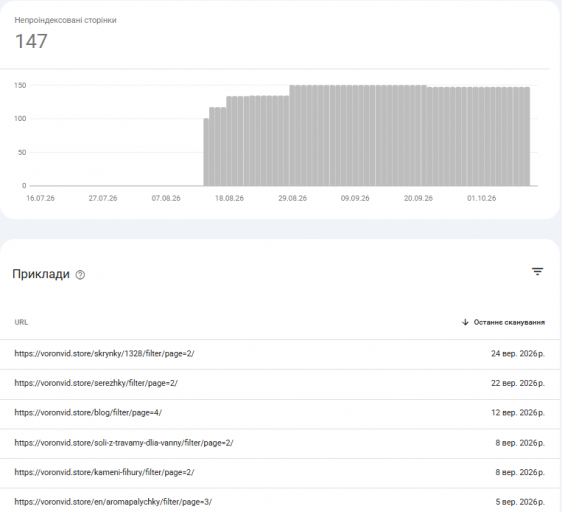Image resolution: width=562 pixels, height=512 pixels.
Task: Select the 12 вер. 2026 р. date cell
Action: click(518, 413)
